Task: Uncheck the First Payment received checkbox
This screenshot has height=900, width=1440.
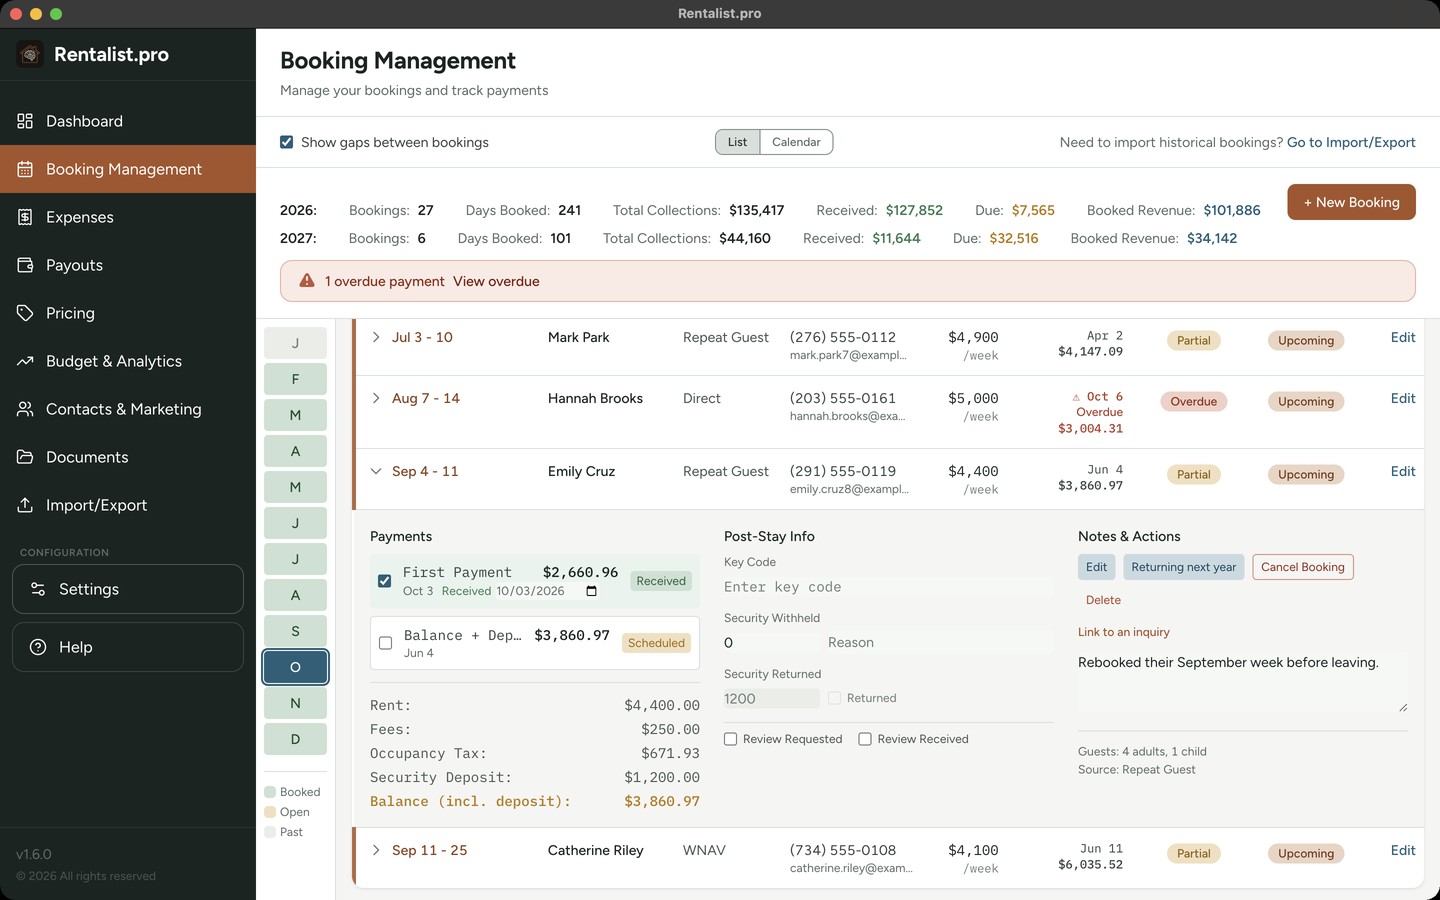Action: pyautogui.click(x=384, y=581)
